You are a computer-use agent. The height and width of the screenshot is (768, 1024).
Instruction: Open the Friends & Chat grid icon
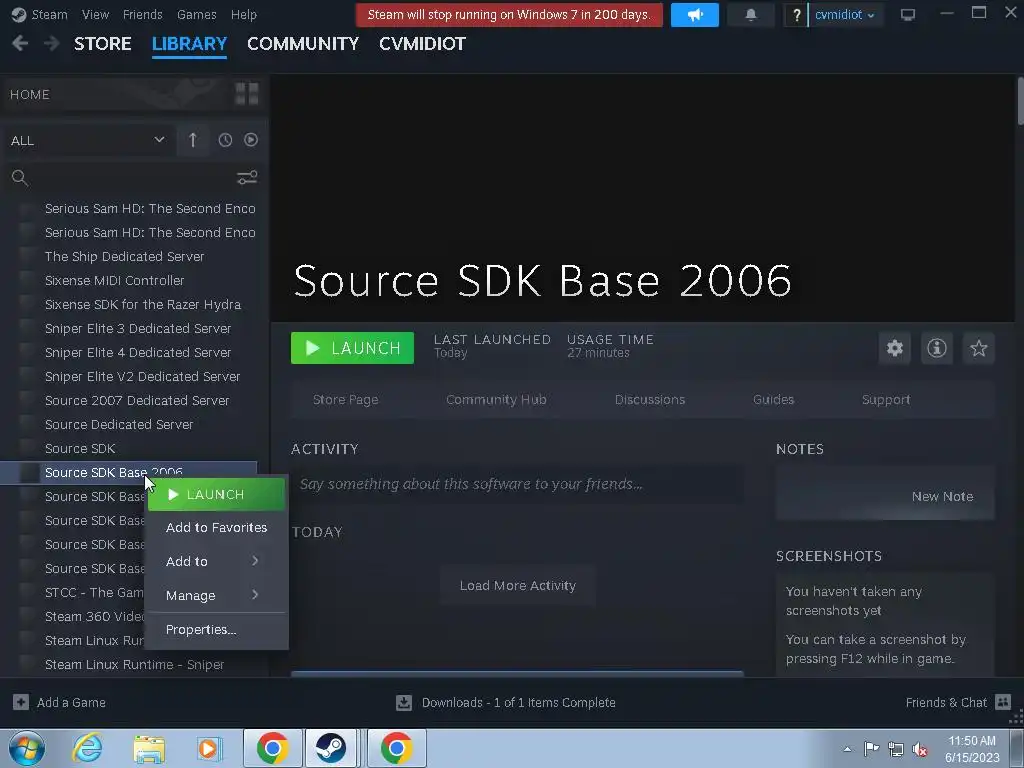click(x=1003, y=702)
